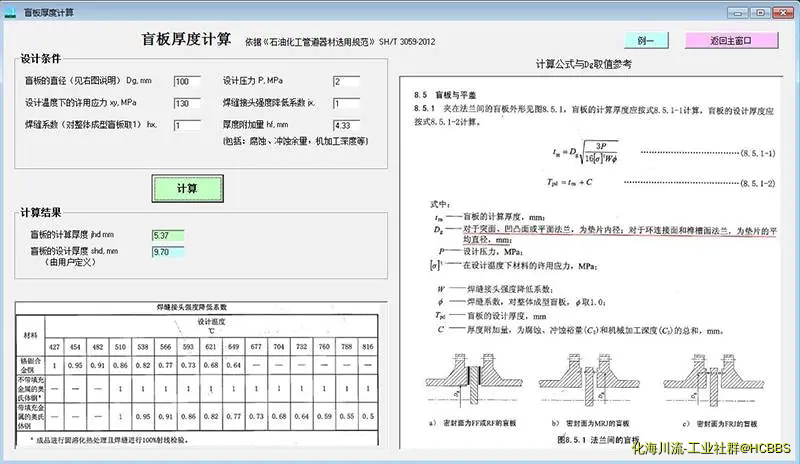This screenshot has height=464, width=800.
Task: Click the 盲板的设计厚度 shd label
Action: point(74,251)
